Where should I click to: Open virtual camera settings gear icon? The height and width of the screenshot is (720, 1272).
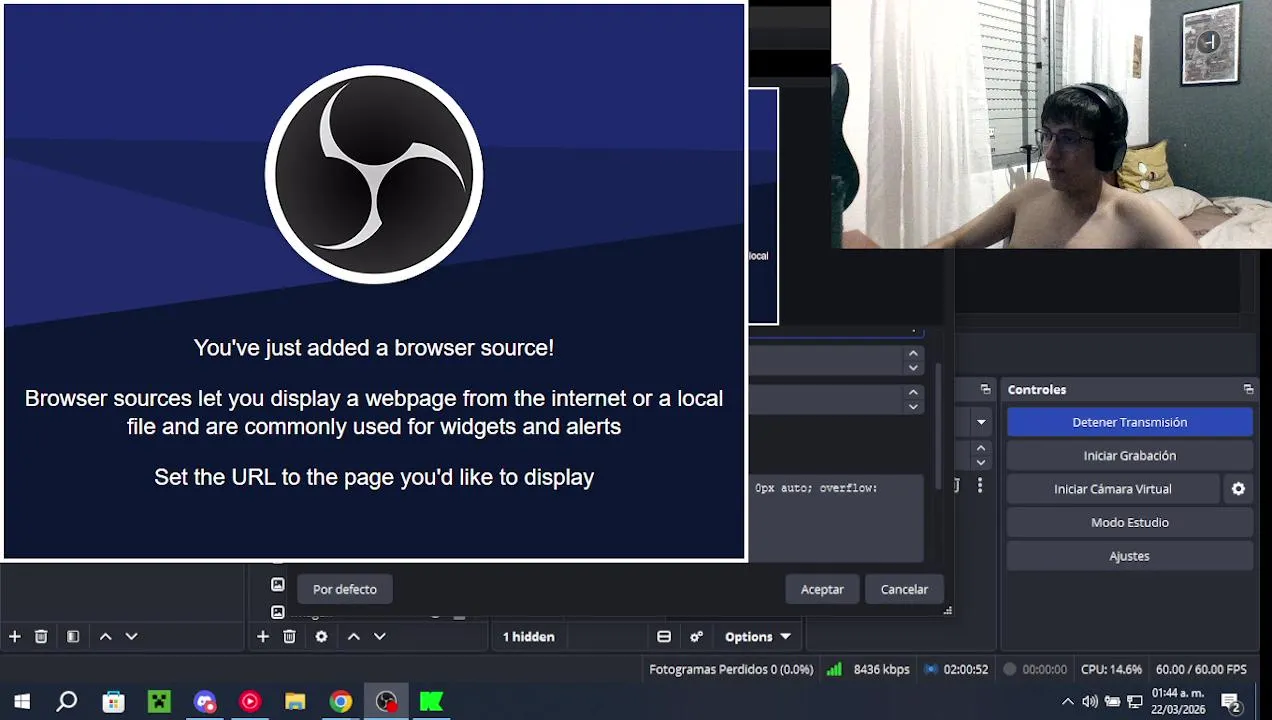click(1238, 489)
